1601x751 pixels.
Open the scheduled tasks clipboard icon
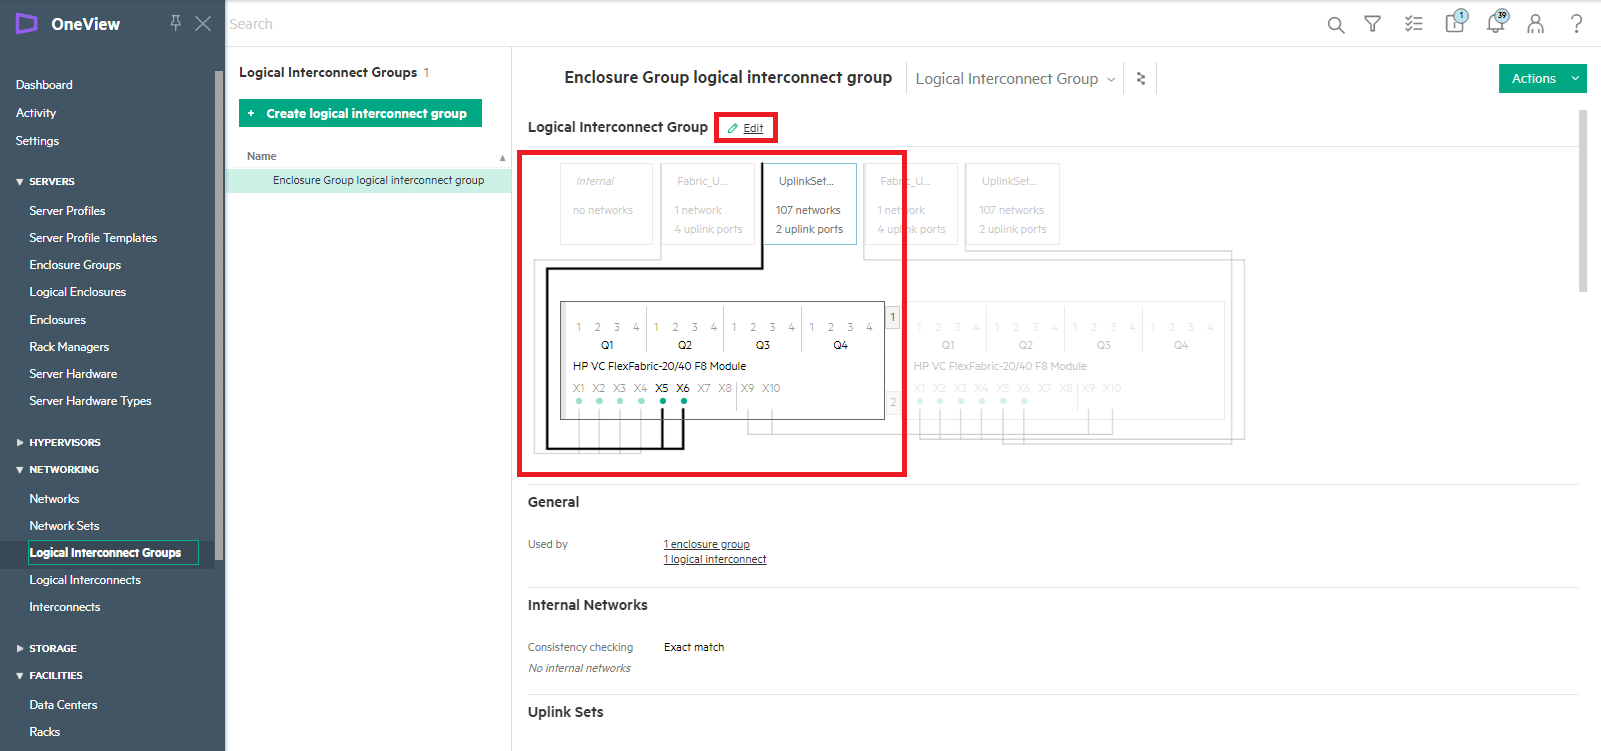[1456, 22]
